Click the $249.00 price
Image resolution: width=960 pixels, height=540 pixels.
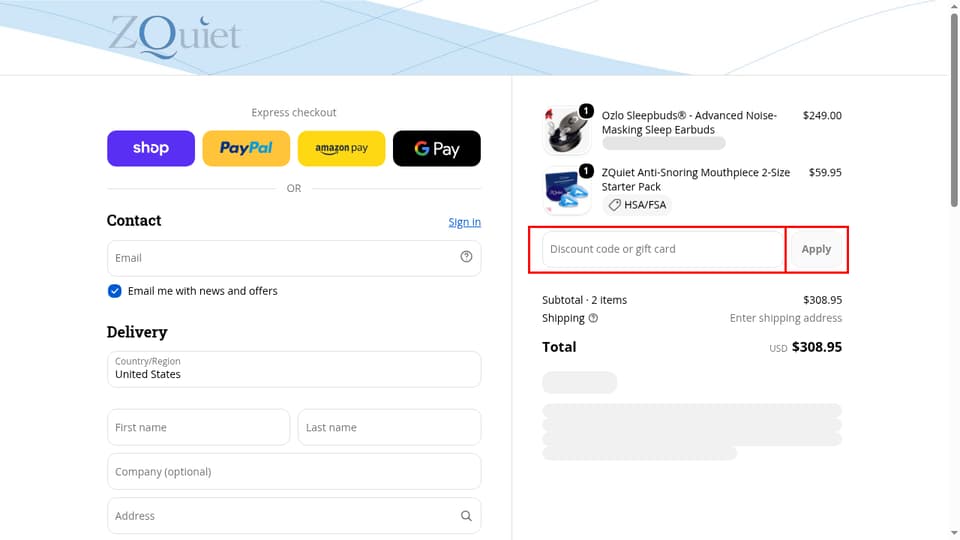(x=822, y=116)
